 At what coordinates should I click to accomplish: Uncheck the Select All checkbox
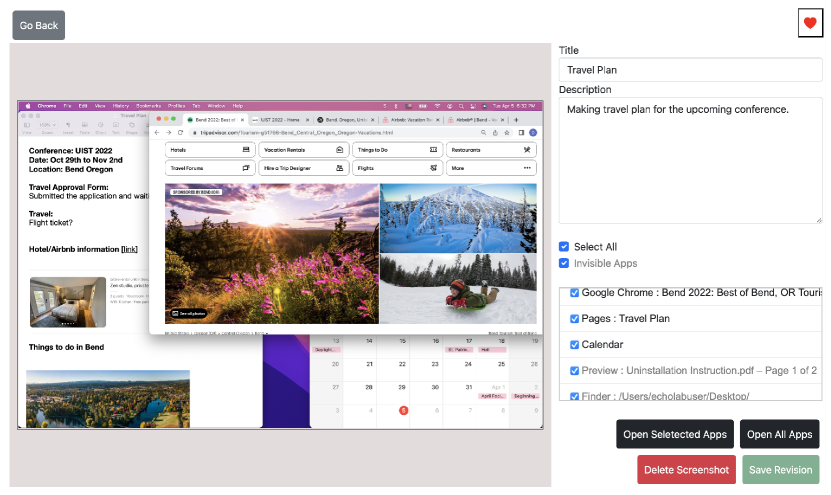point(564,246)
